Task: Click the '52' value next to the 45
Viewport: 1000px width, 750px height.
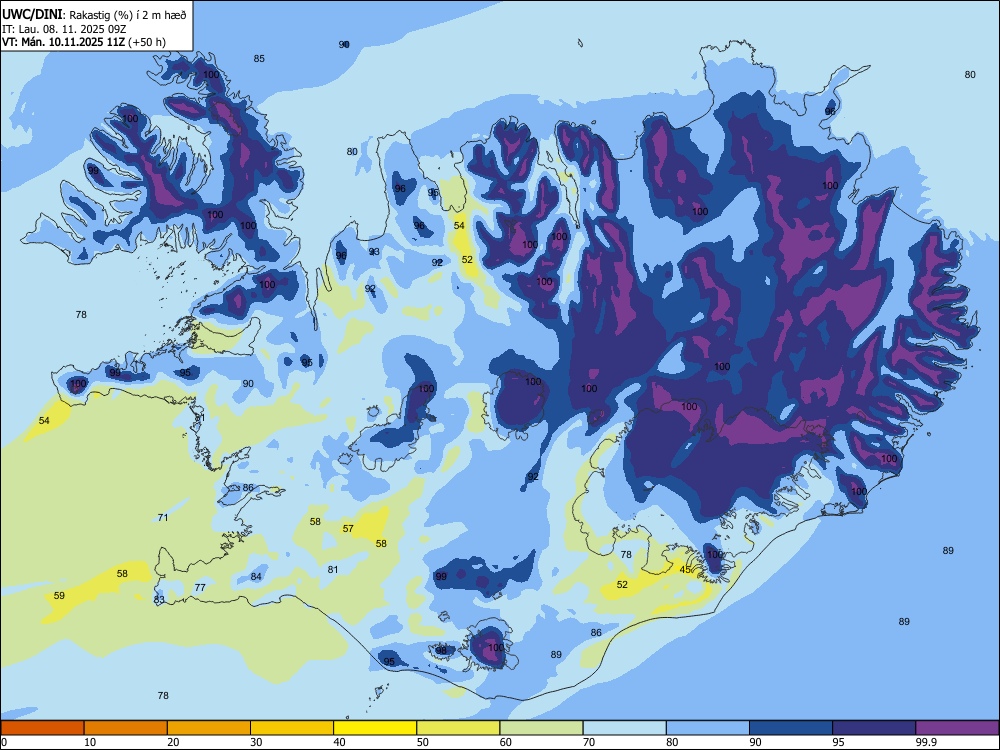Action: point(622,584)
